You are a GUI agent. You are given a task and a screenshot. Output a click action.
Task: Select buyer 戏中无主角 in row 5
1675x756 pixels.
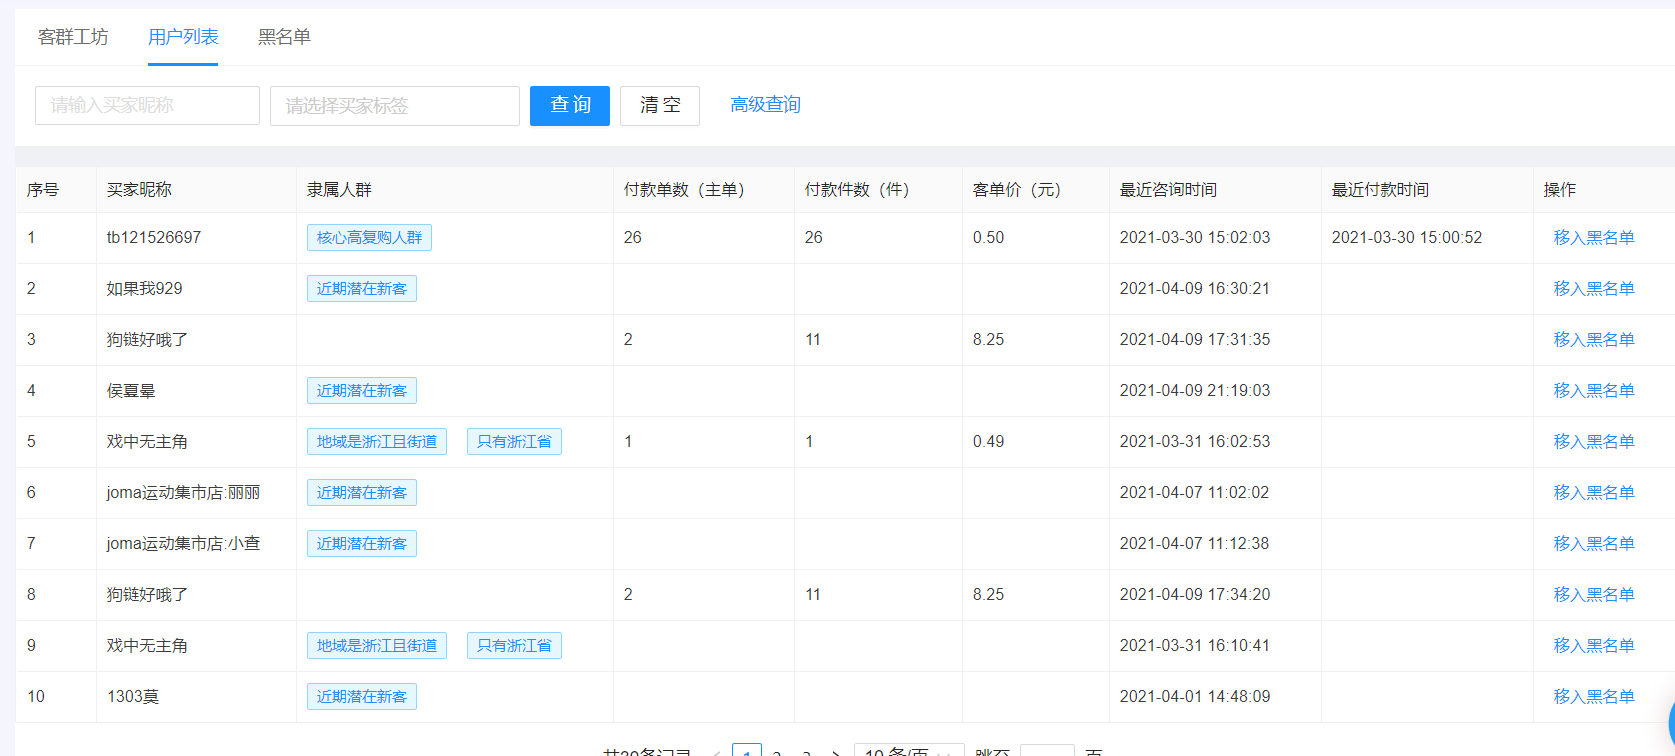147,442
